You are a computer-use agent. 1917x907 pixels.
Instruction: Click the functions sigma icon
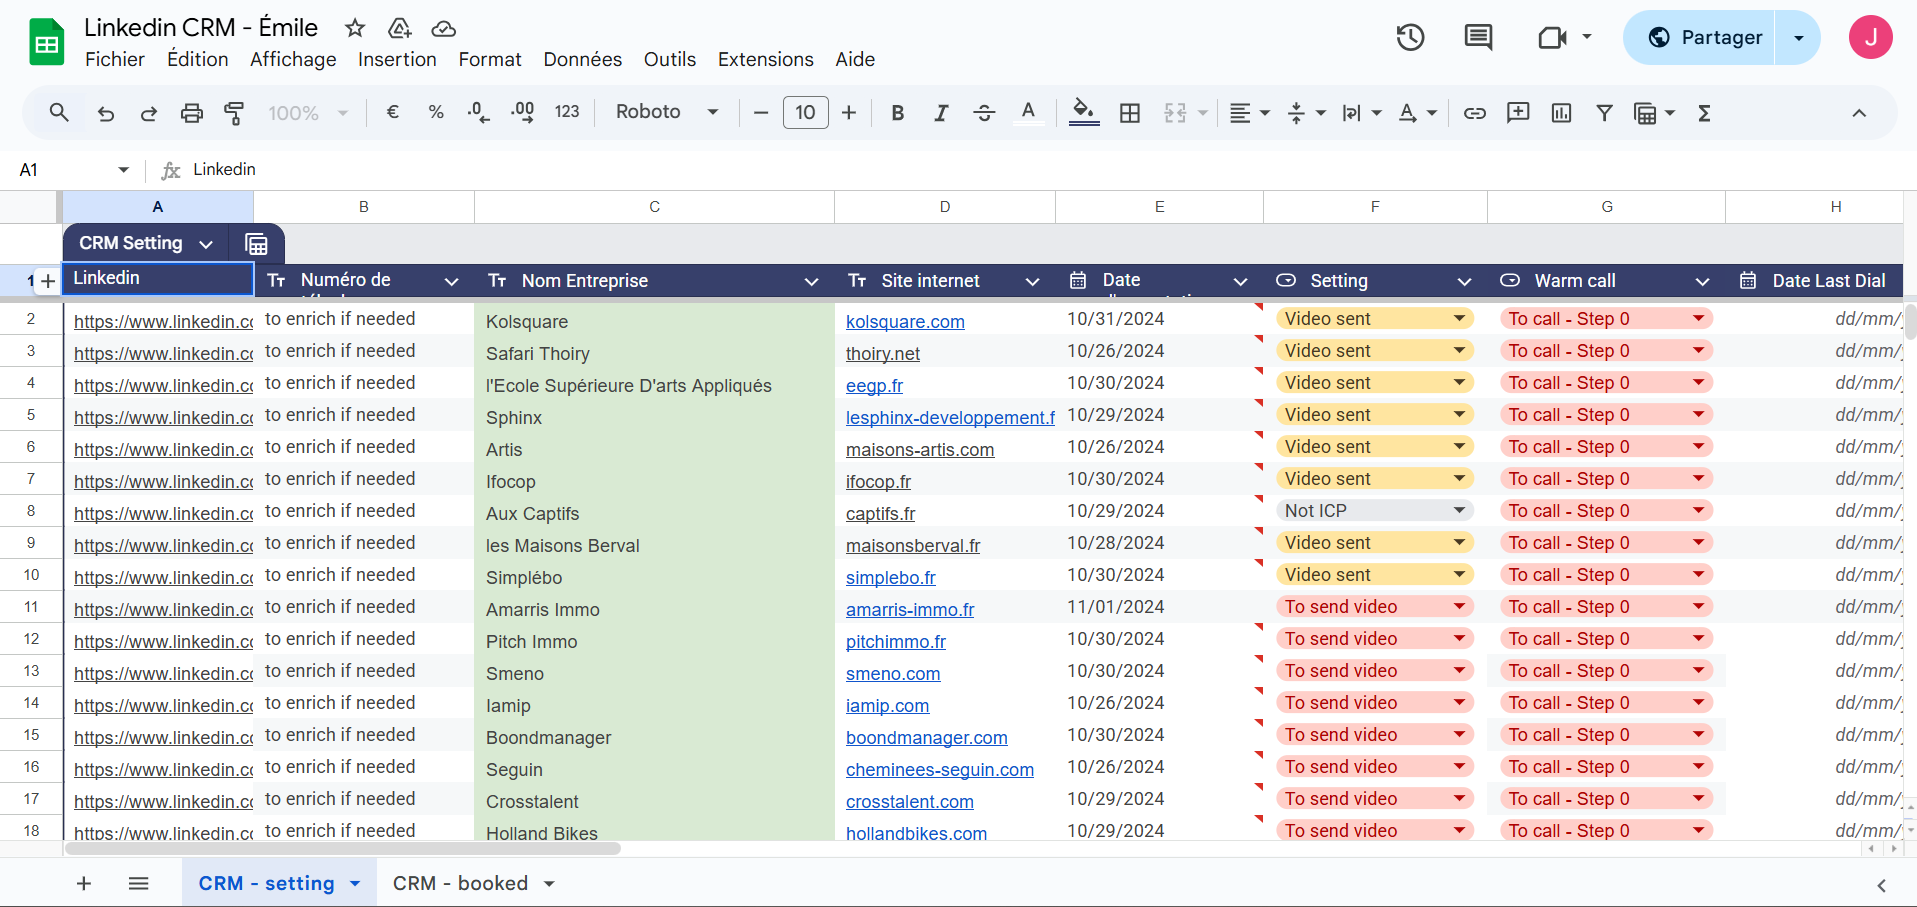(x=1704, y=113)
